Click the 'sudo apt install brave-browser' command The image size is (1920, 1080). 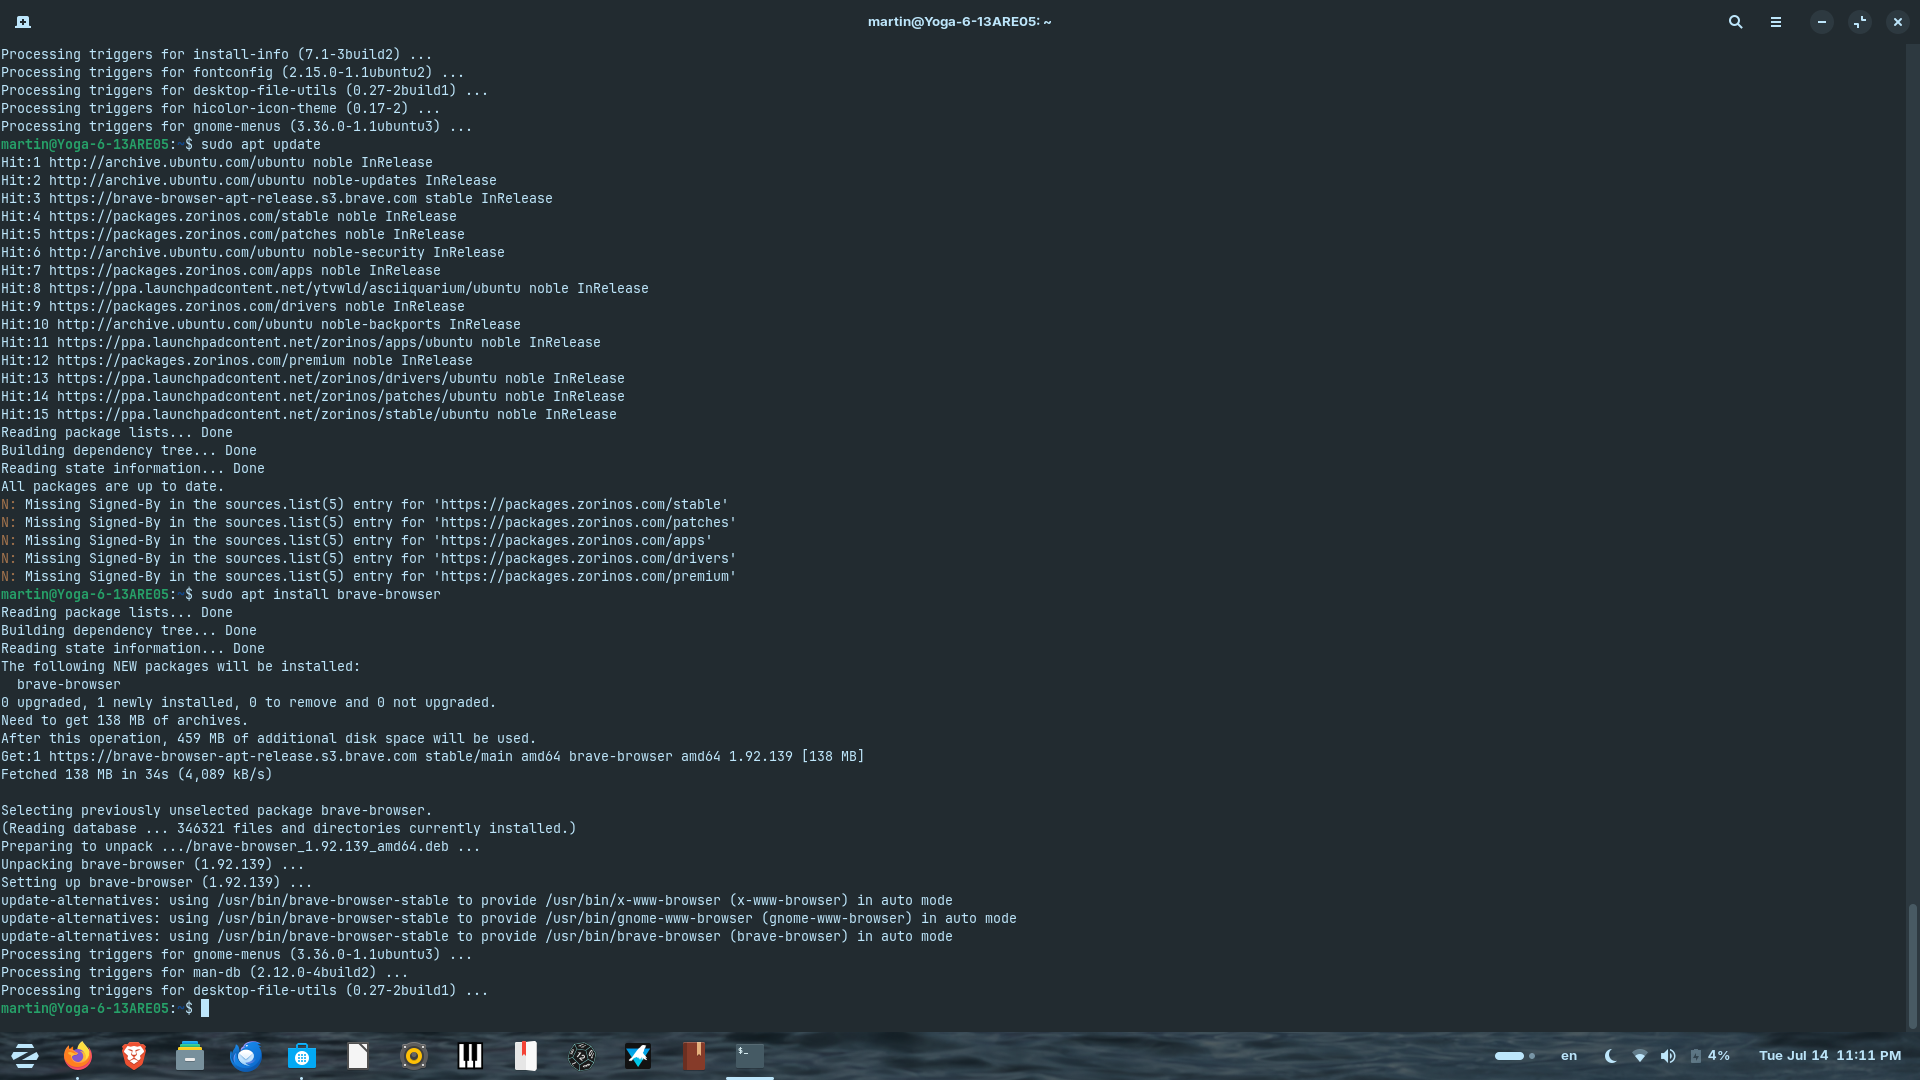321,594
